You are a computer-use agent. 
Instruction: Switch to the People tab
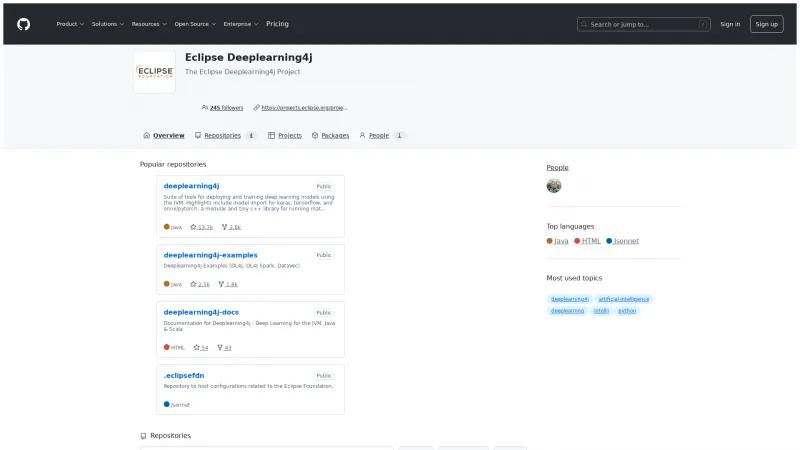click(x=381, y=135)
